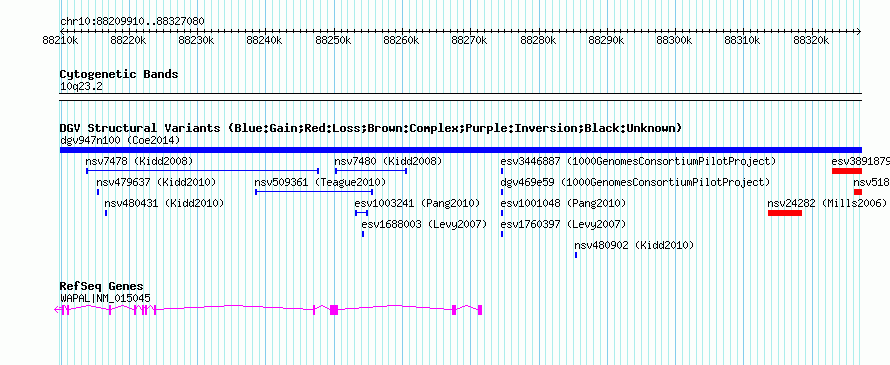Select red loss bar under nsv24282
The image size is (890, 365).
coord(785,213)
